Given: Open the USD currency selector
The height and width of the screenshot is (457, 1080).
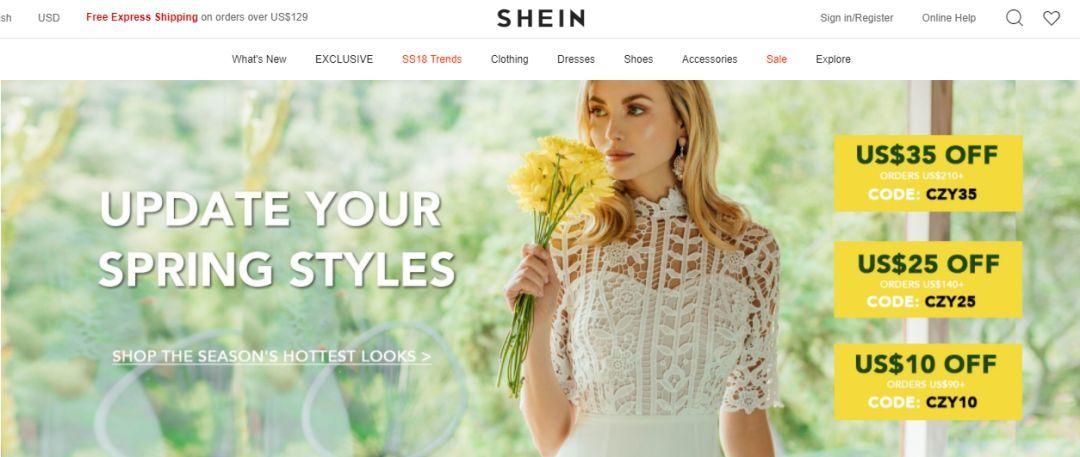Looking at the screenshot, I should pyautogui.click(x=49, y=18).
